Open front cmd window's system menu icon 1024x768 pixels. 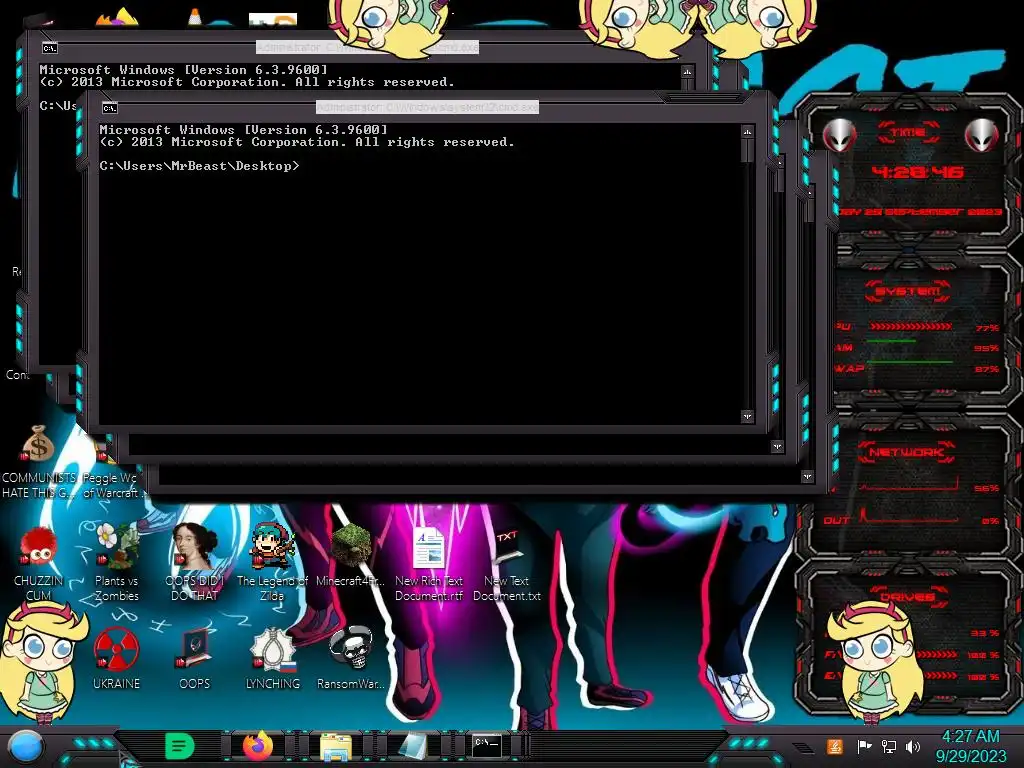(x=109, y=108)
